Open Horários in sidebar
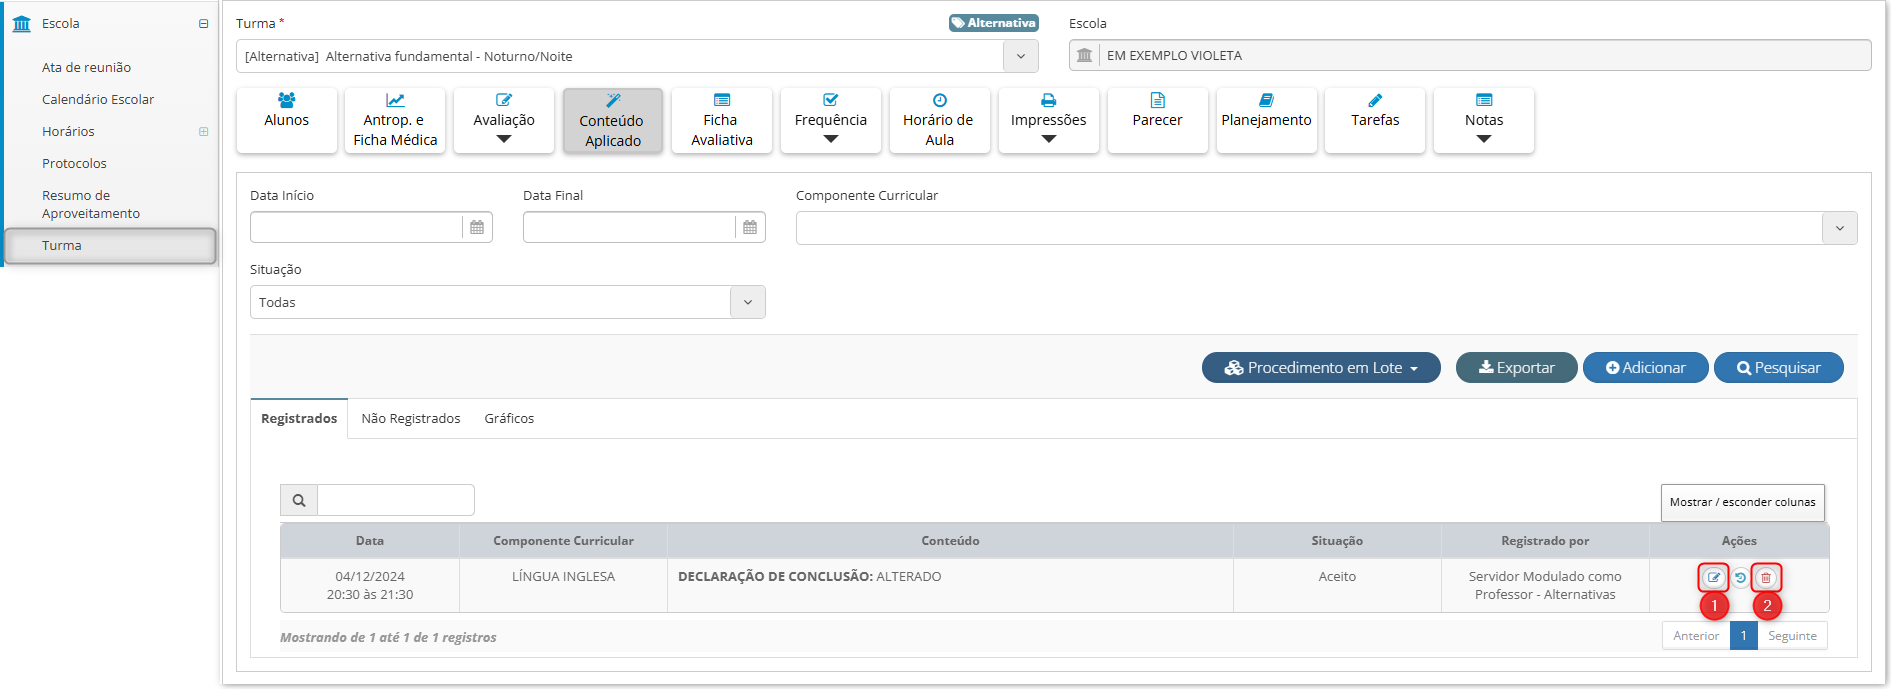The height and width of the screenshot is (689, 1891). (x=68, y=131)
